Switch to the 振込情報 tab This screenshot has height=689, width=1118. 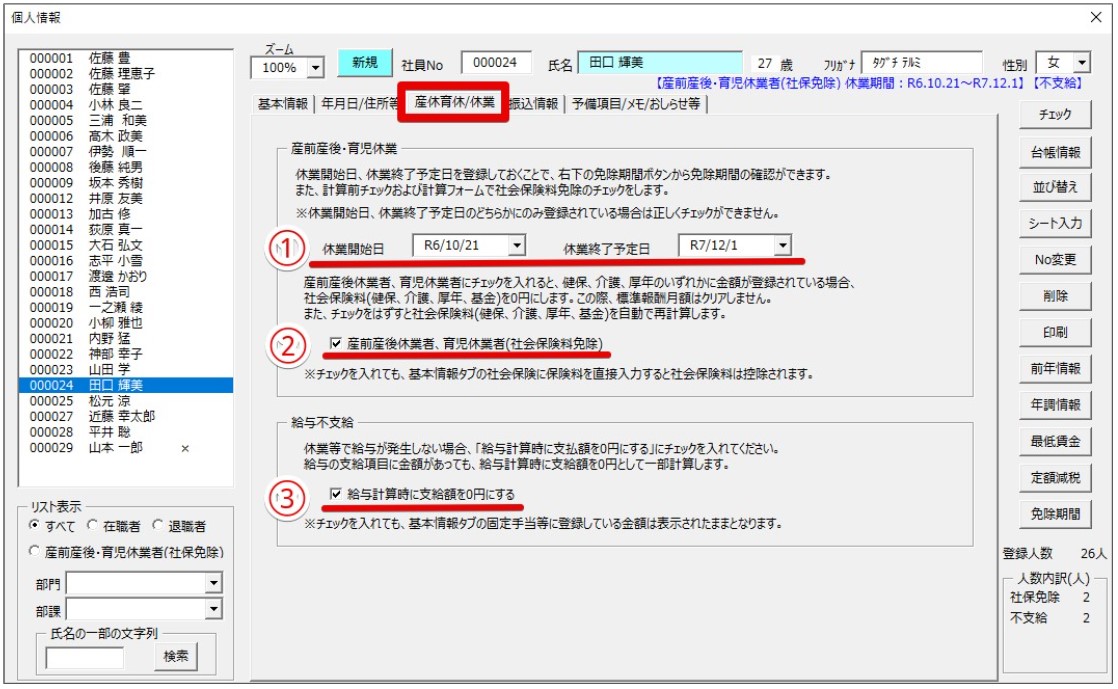(535, 104)
